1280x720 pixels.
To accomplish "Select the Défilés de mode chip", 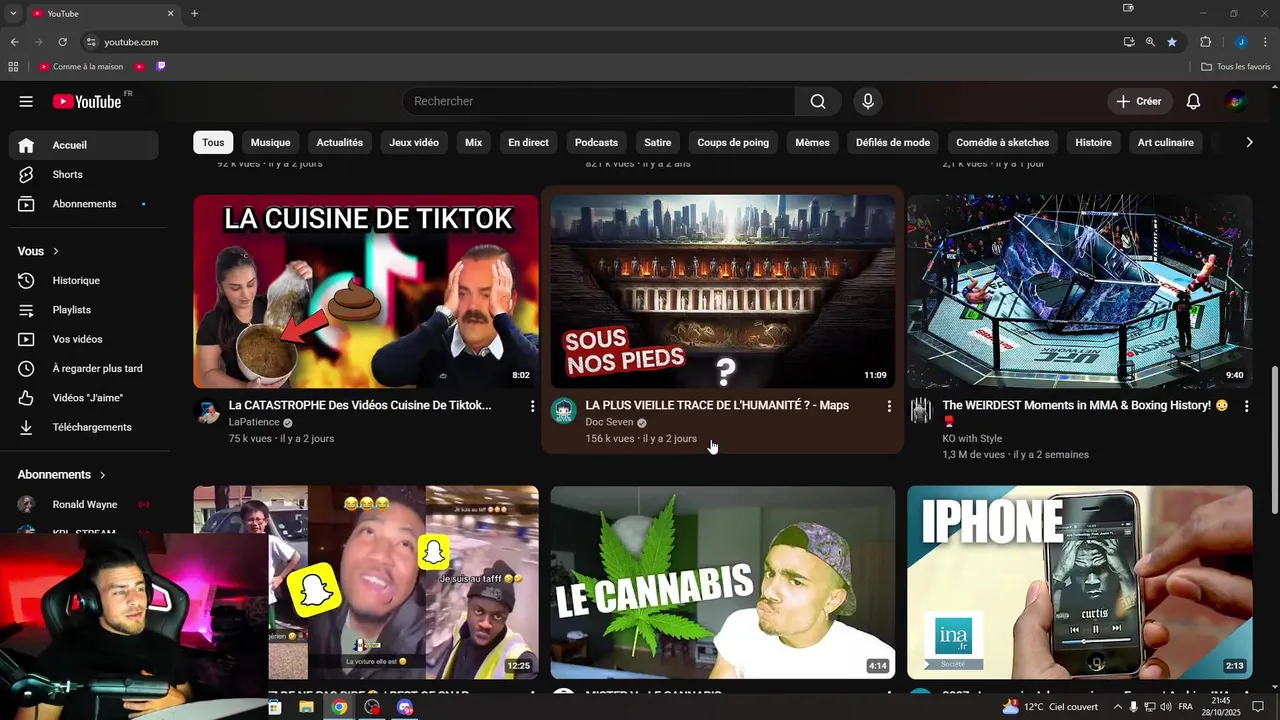I will [x=893, y=142].
